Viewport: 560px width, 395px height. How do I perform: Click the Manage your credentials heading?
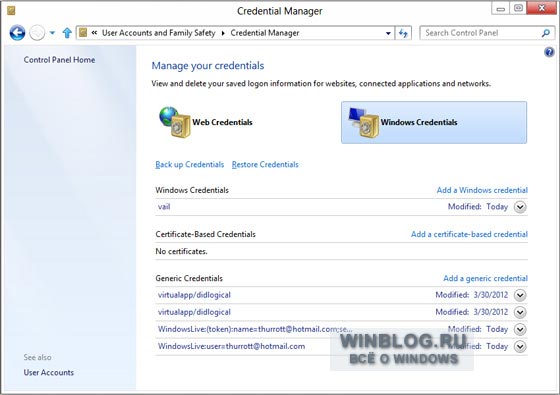click(208, 66)
